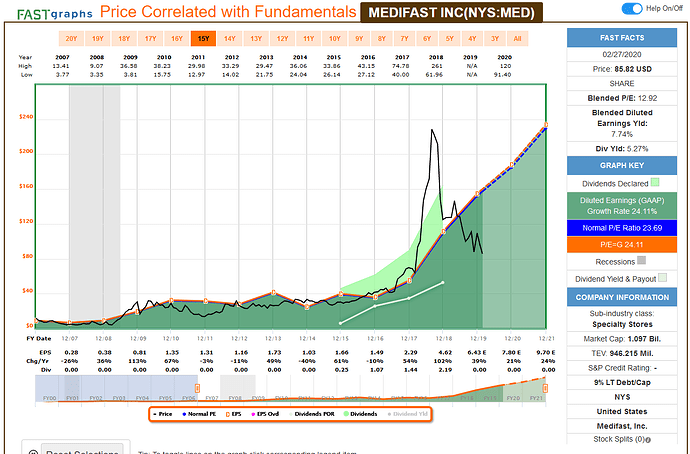Click Normal P/E Ratio 23.69 key
The height and width of the screenshot is (454, 690).
point(622,228)
